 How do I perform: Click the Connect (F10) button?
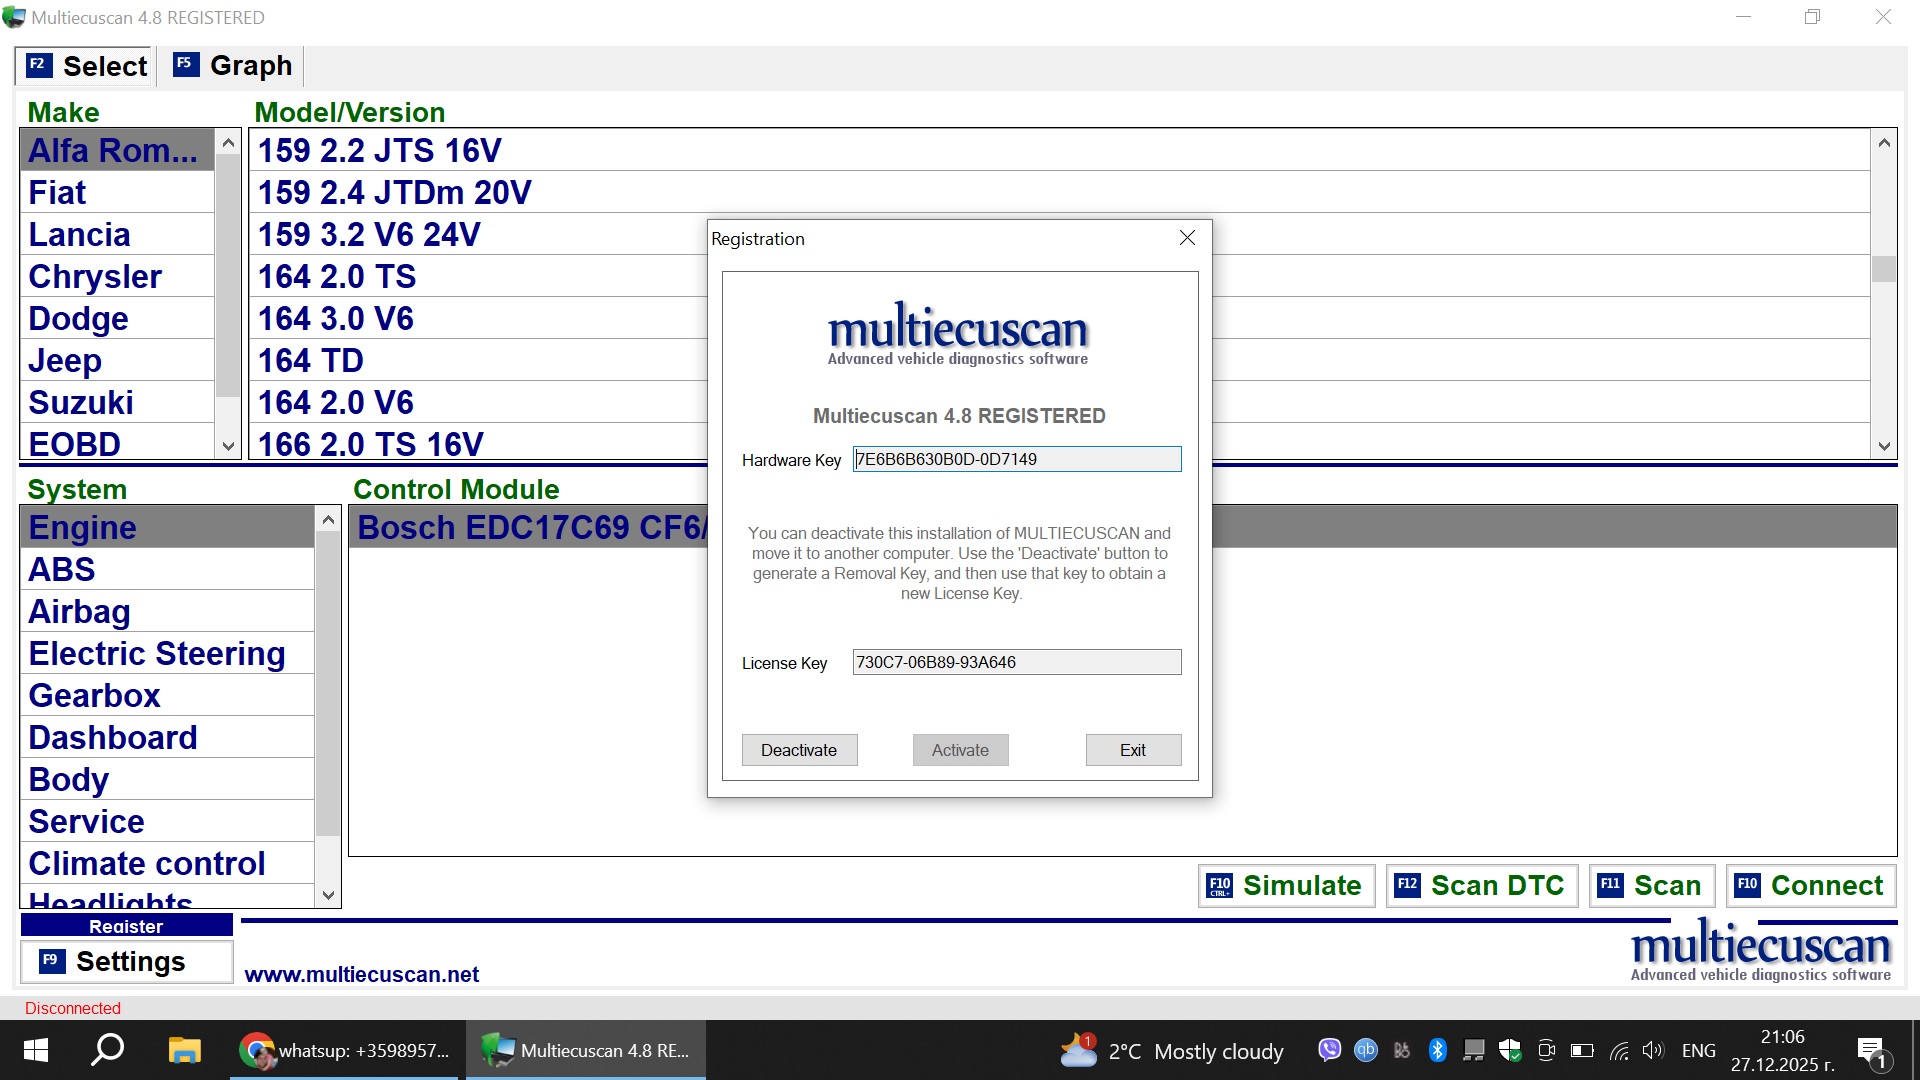1810,885
